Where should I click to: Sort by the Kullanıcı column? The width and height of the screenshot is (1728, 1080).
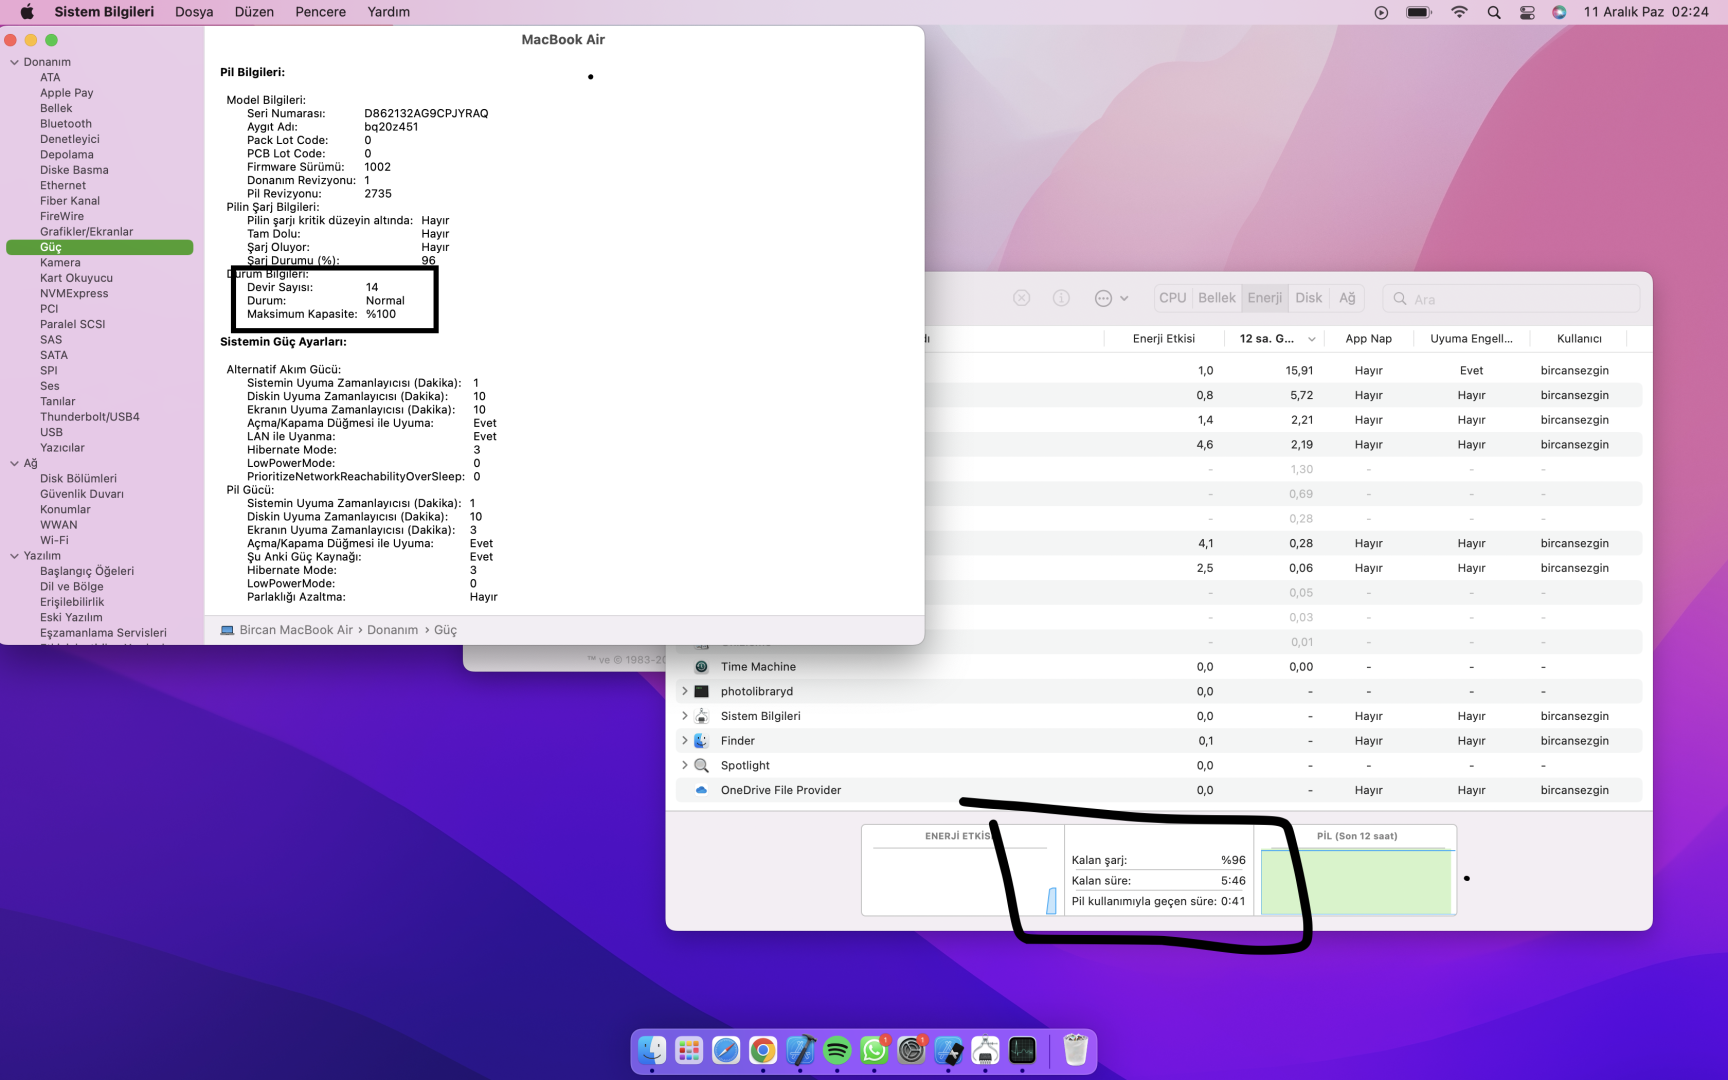pos(1579,339)
